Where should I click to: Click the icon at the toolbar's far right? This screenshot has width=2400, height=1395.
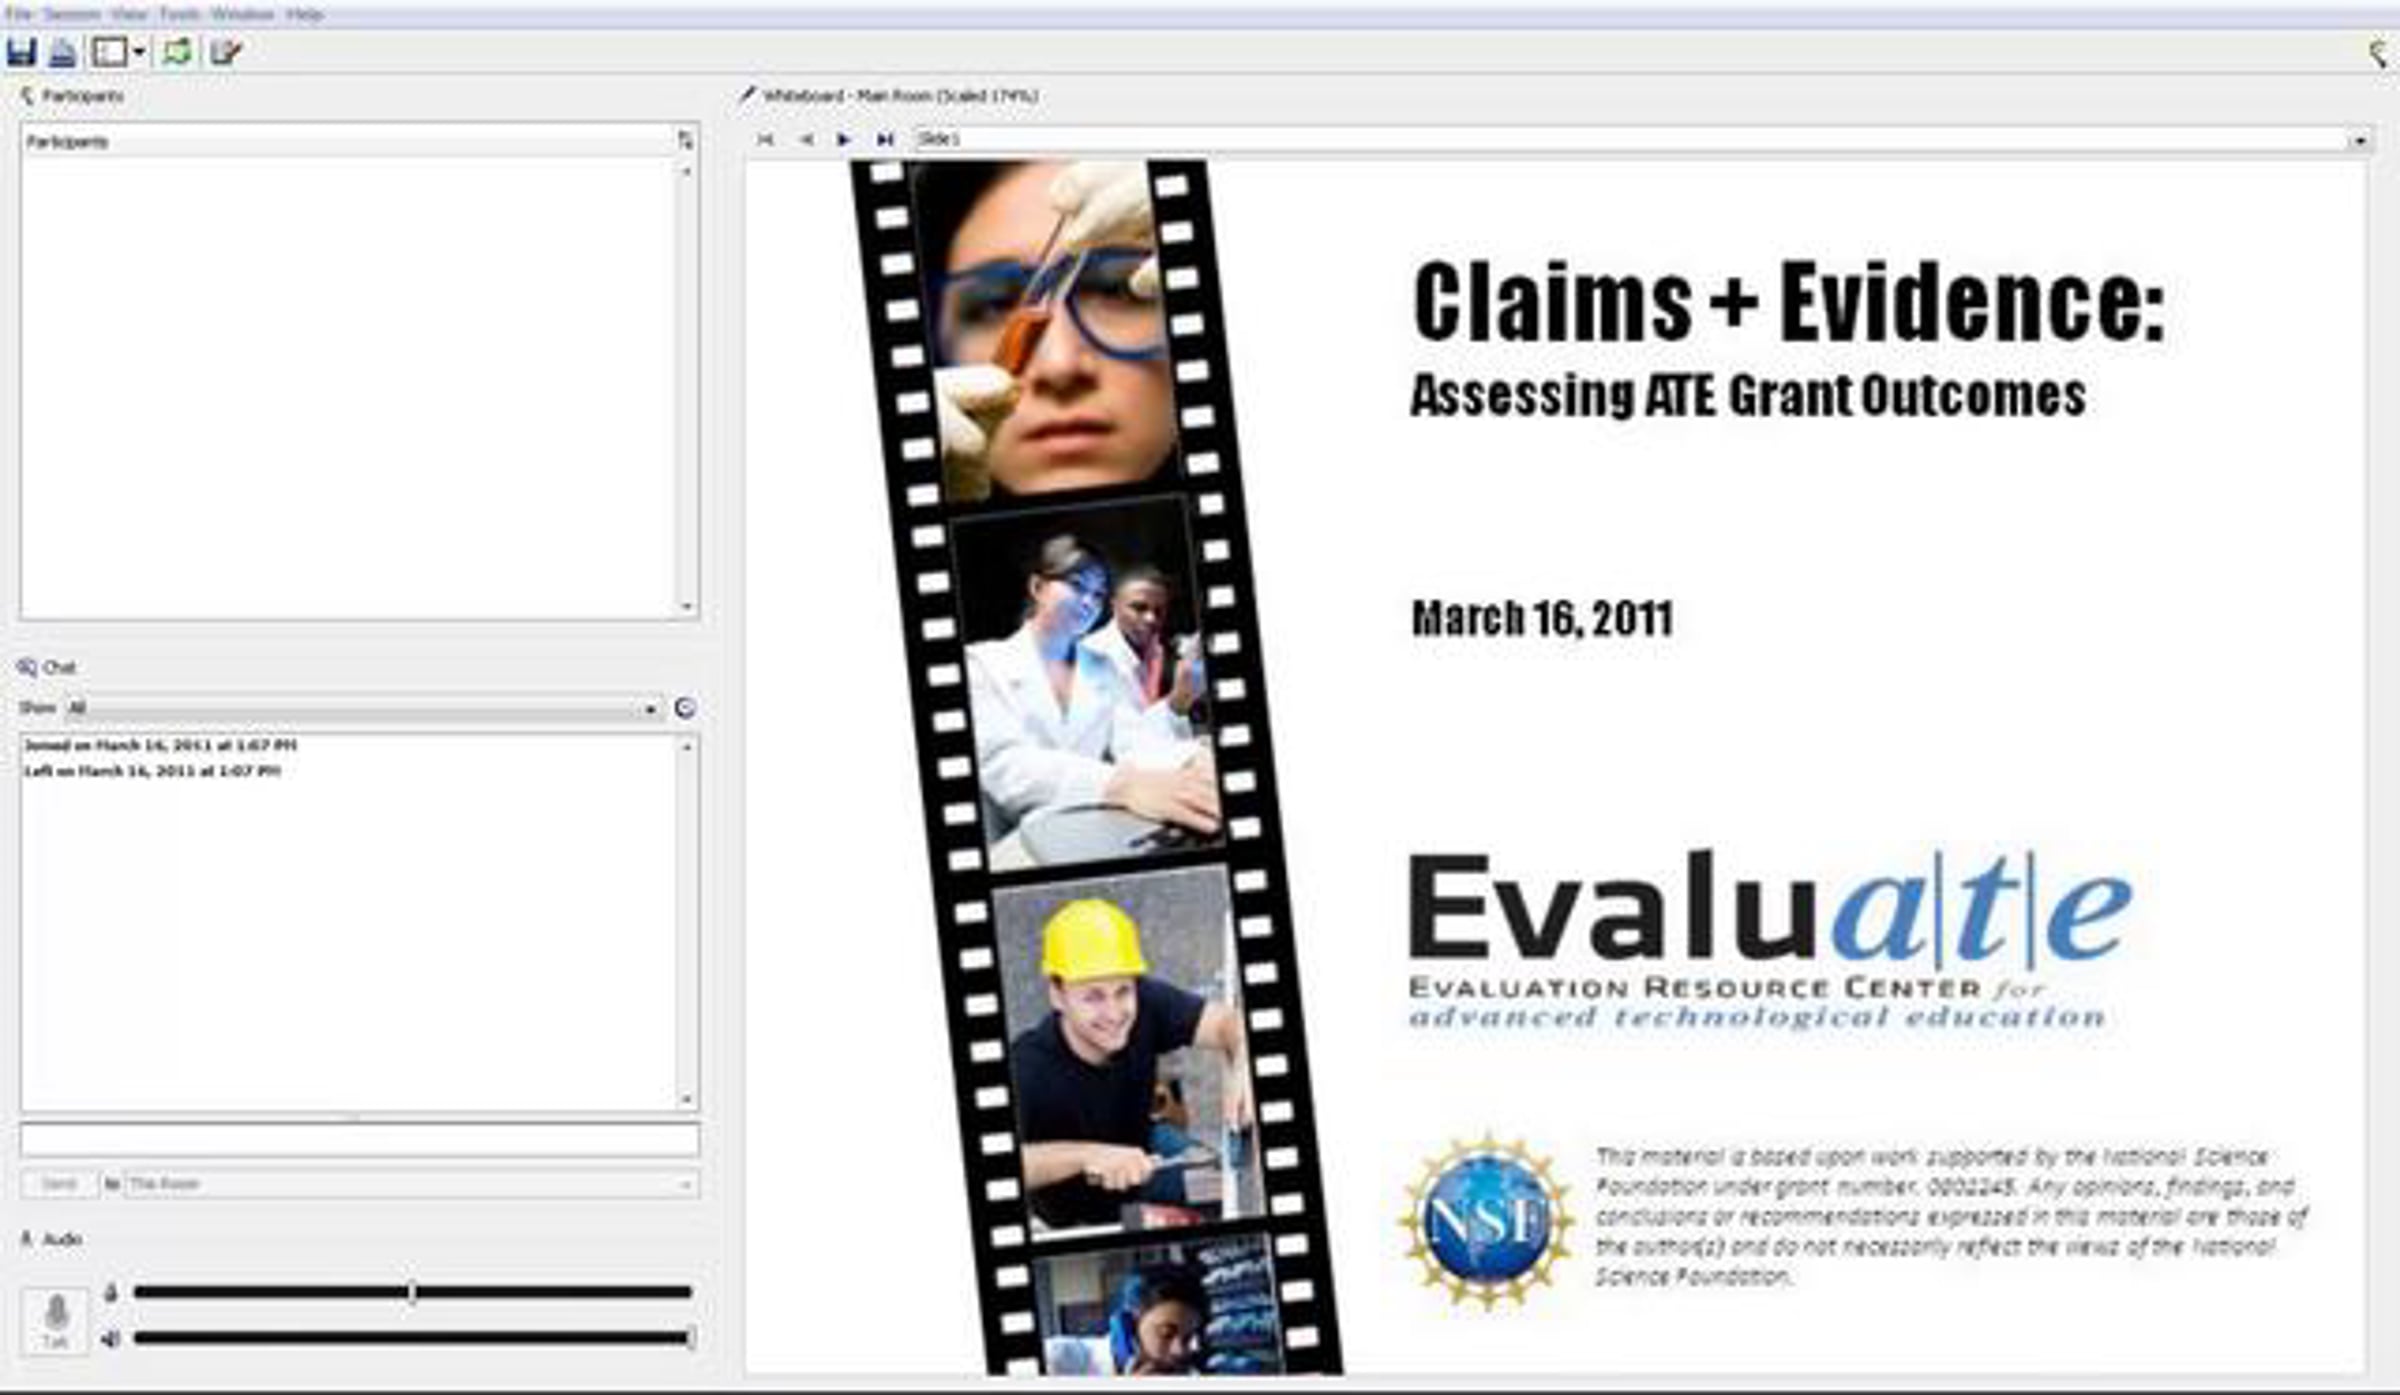[x=2380, y=53]
